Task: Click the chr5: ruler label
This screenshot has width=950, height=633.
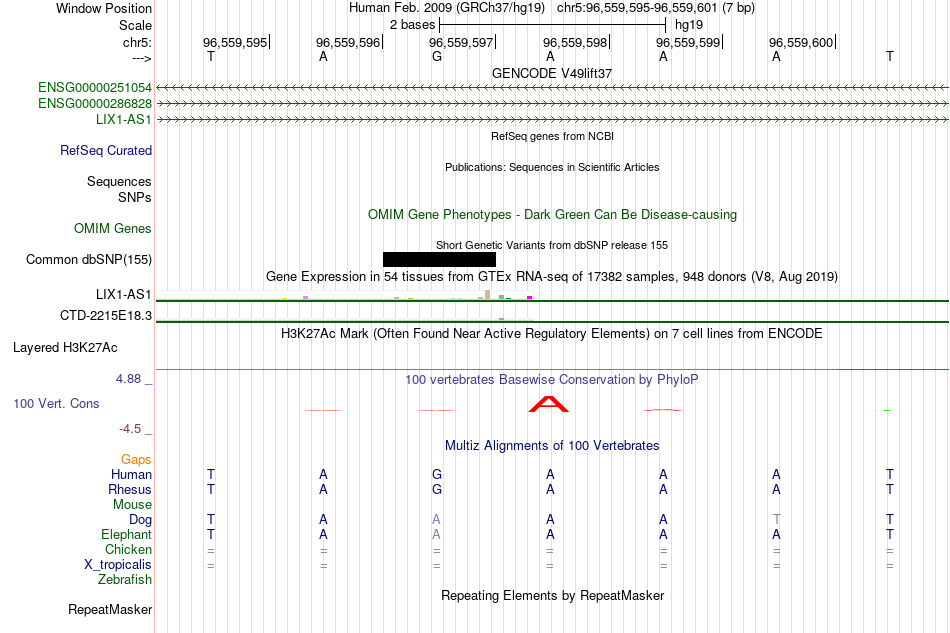Action: [x=138, y=42]
